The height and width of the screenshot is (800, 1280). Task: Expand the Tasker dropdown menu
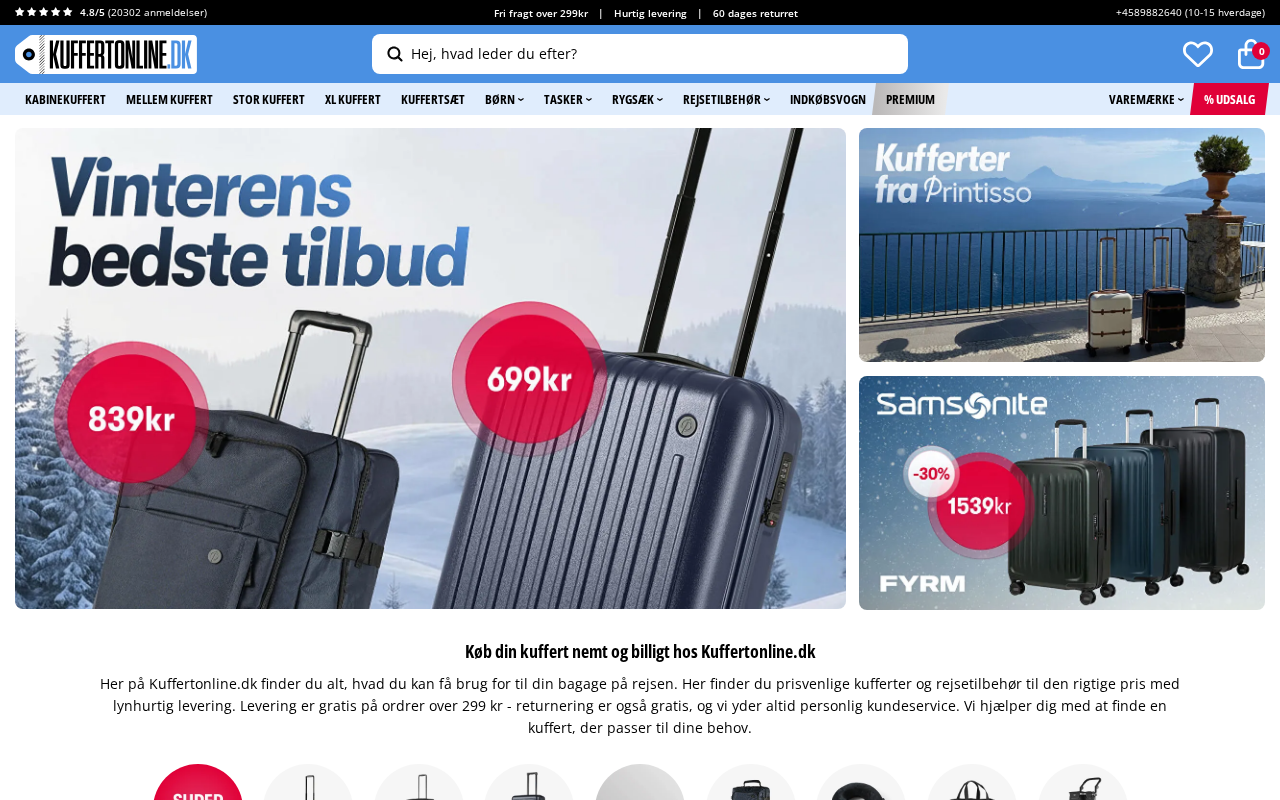point(568,99)
